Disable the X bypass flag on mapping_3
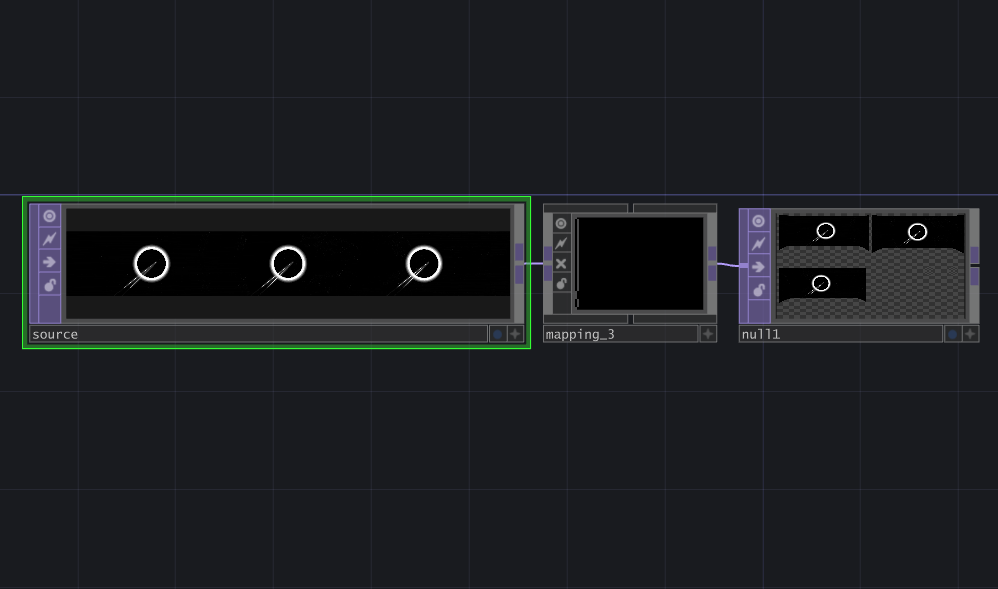The height and width of the screenshot is (589, 998). pyautogui.click(x=561, y=263)
